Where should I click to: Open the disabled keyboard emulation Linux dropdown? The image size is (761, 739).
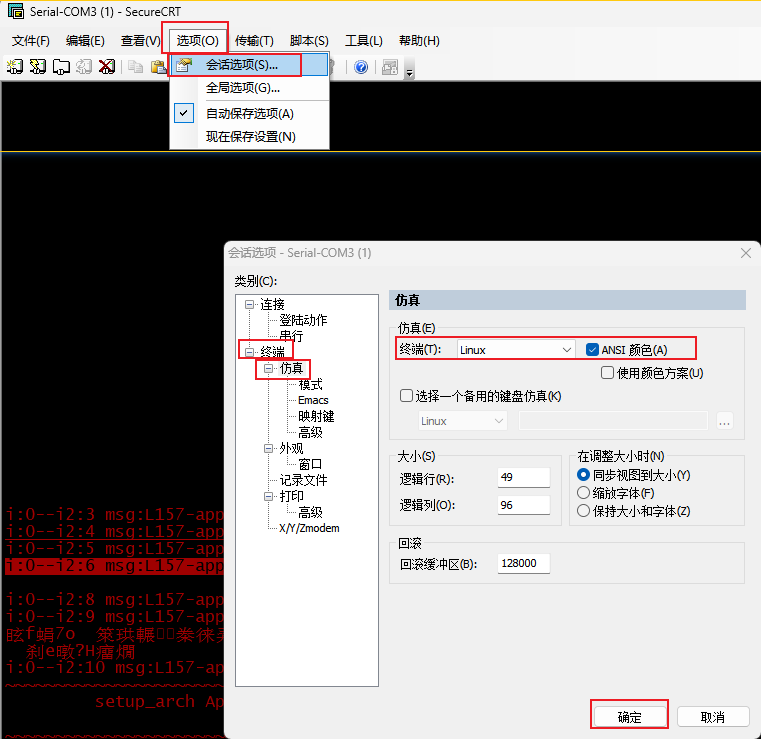[463, 421]
